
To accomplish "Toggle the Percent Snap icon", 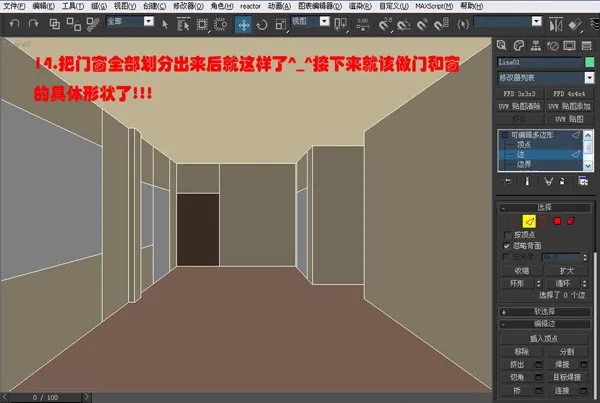I will point(422,25).
